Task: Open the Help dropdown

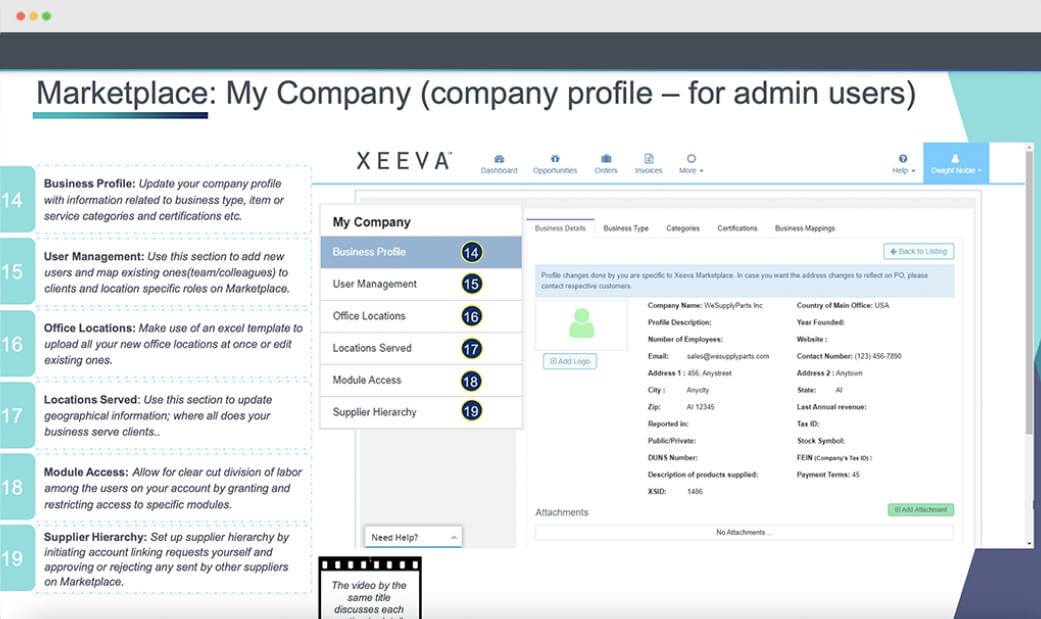Action: (903, 163)
